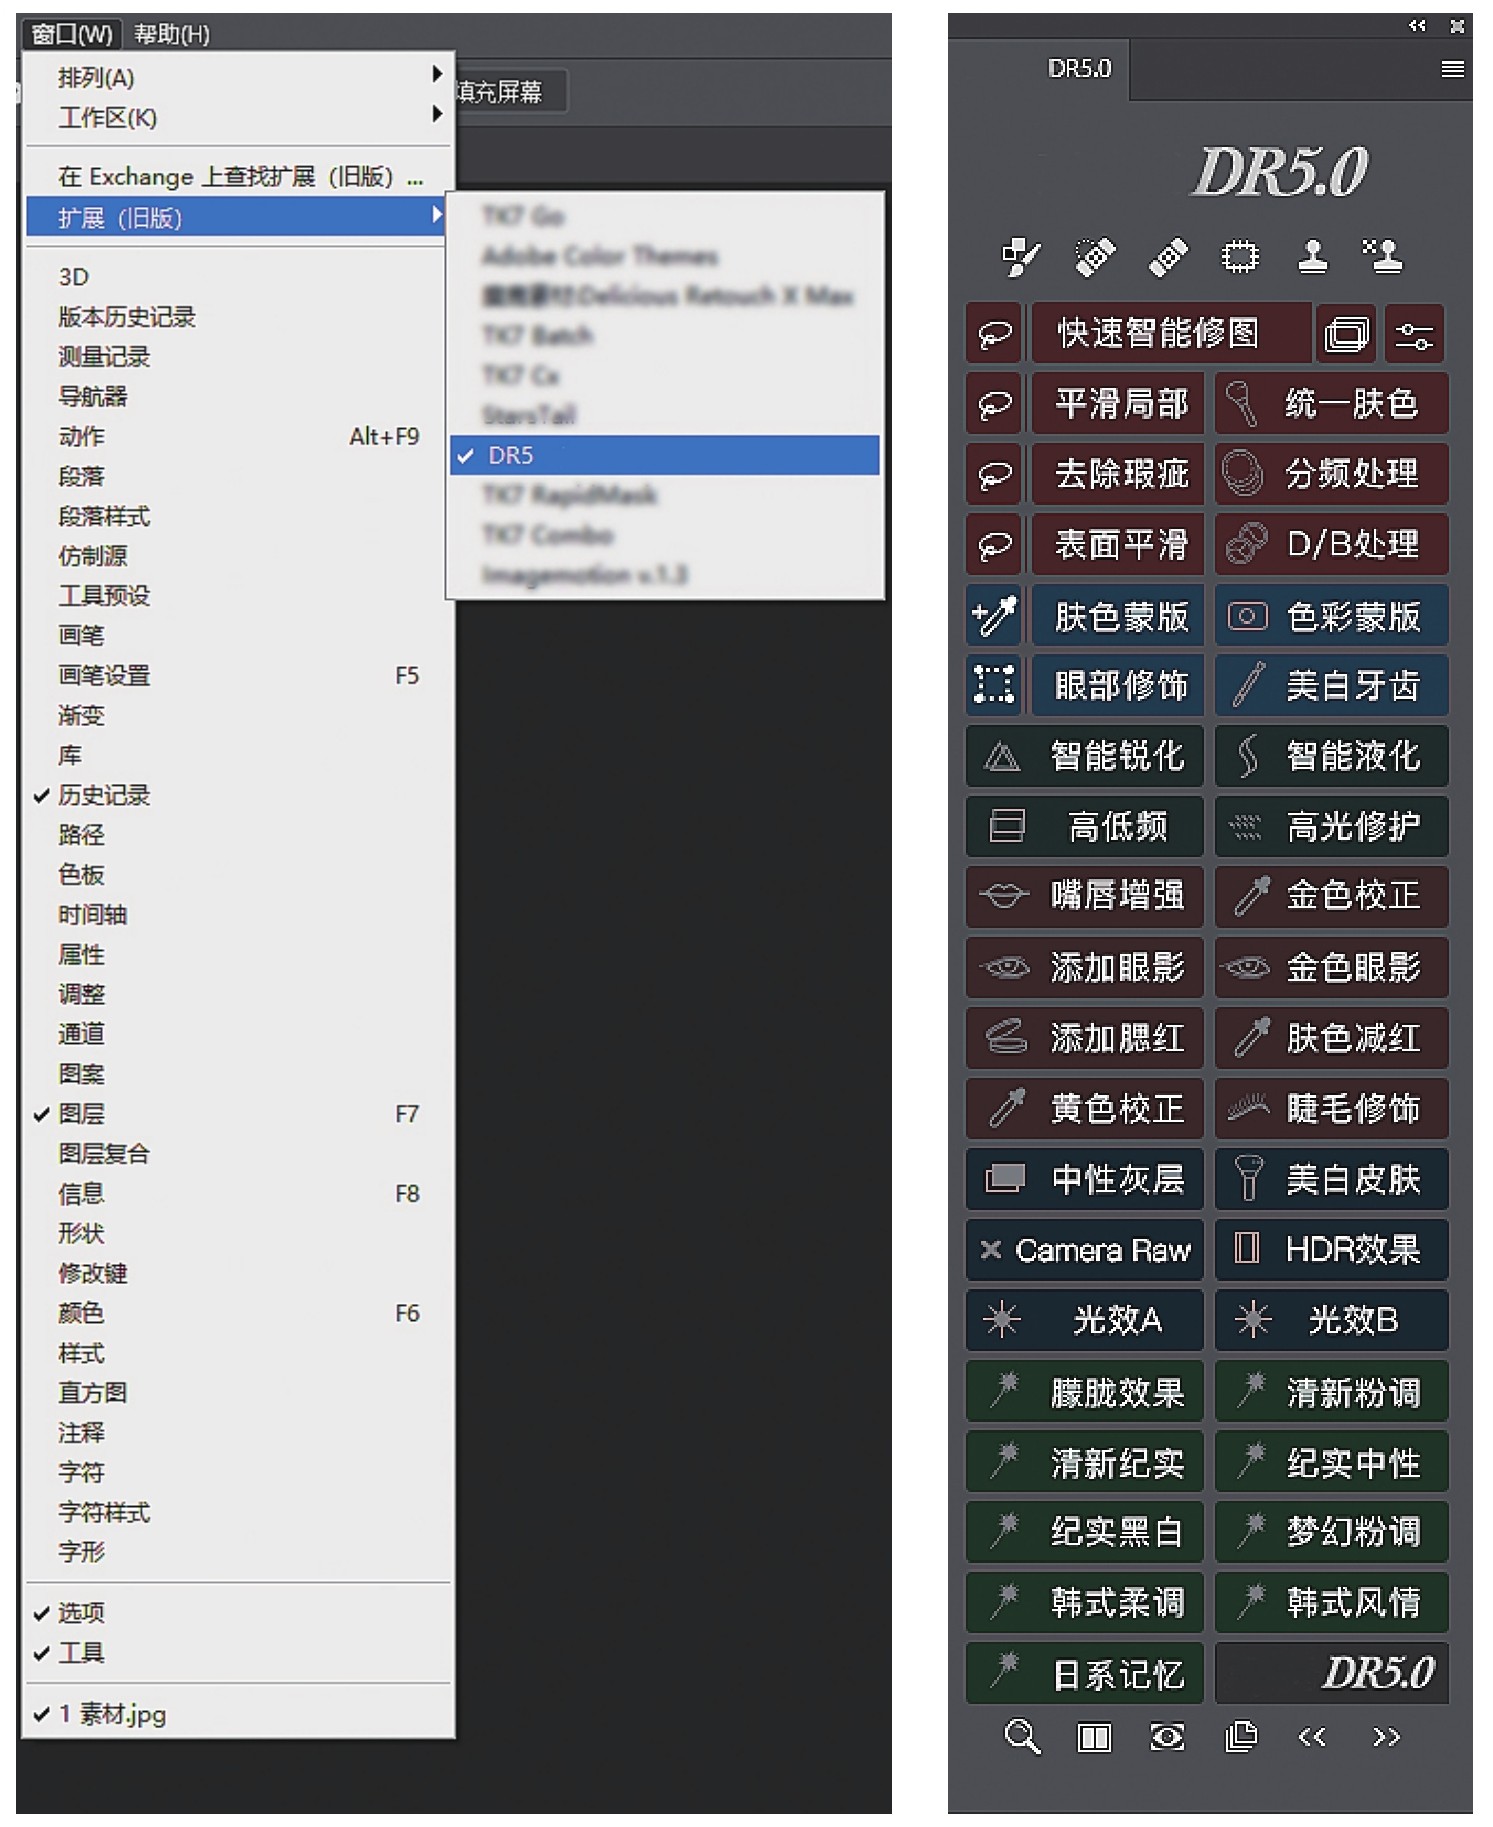Click the lasso icon beside 快速智能修图
The image size is (1493, 1827).
[x=994, y=334]
